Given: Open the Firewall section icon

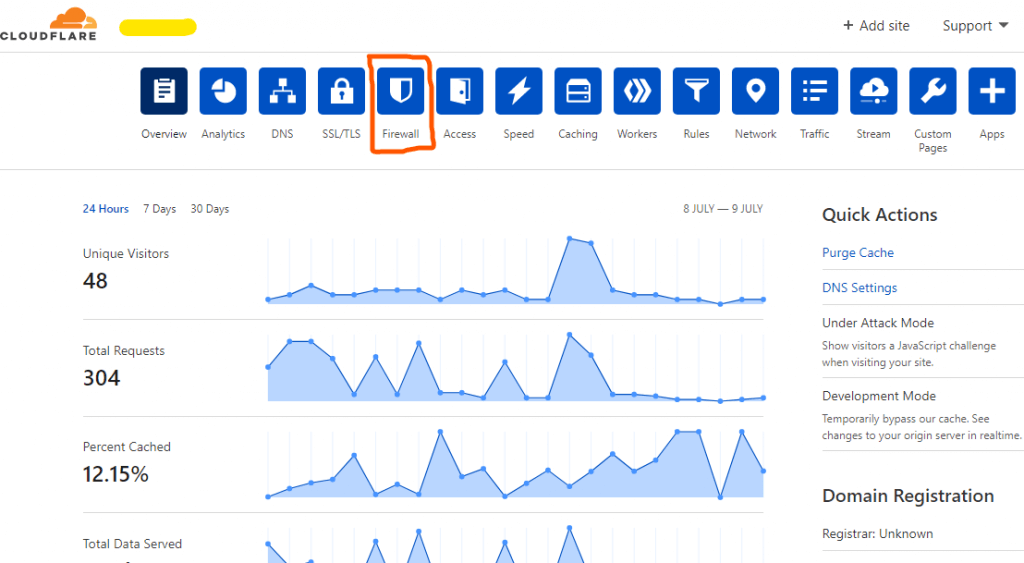Looking at the screenshot, I should coord(401,92).
